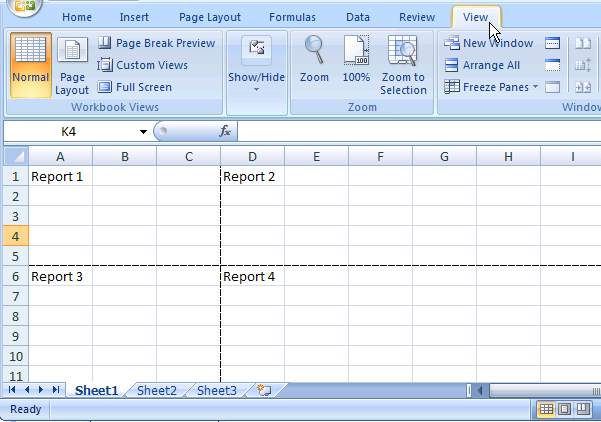This screenshot has height=422, width=601.
Task: Open the Review ribbon tab
Action: (417, 17)
